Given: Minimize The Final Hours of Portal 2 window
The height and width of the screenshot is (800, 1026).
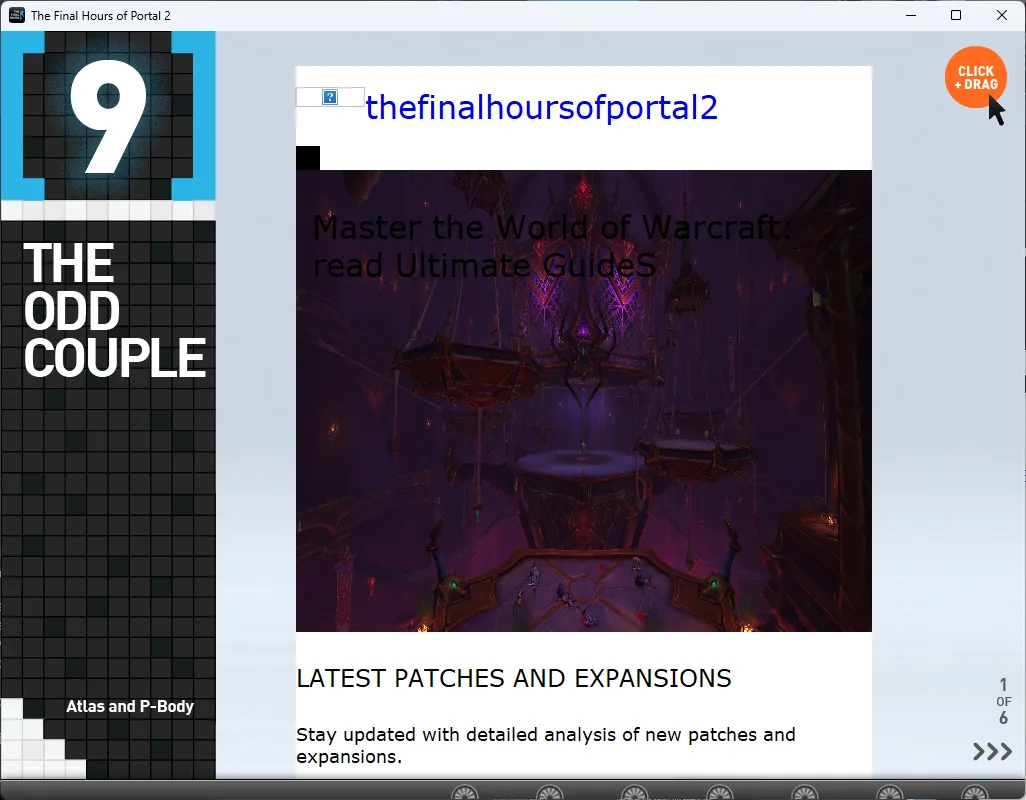Looking at the screenshot, I should point(911,15).
